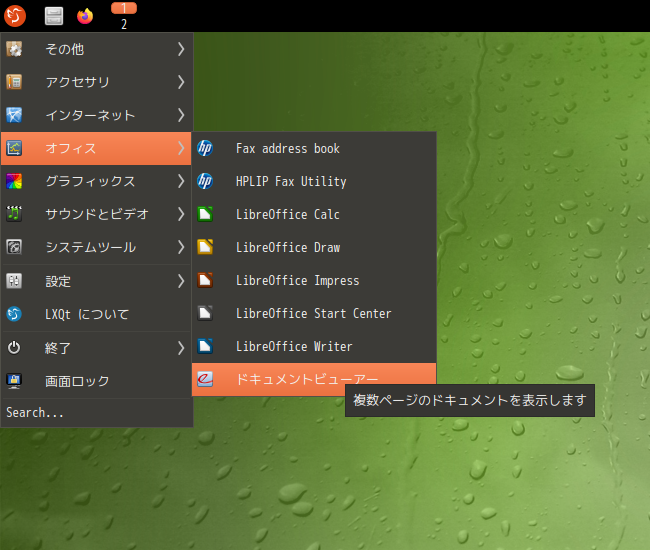Expand インターネット submenu arrow
This screenshot has height=550, width=650.
pyautogui.click(x=181, y=115)
